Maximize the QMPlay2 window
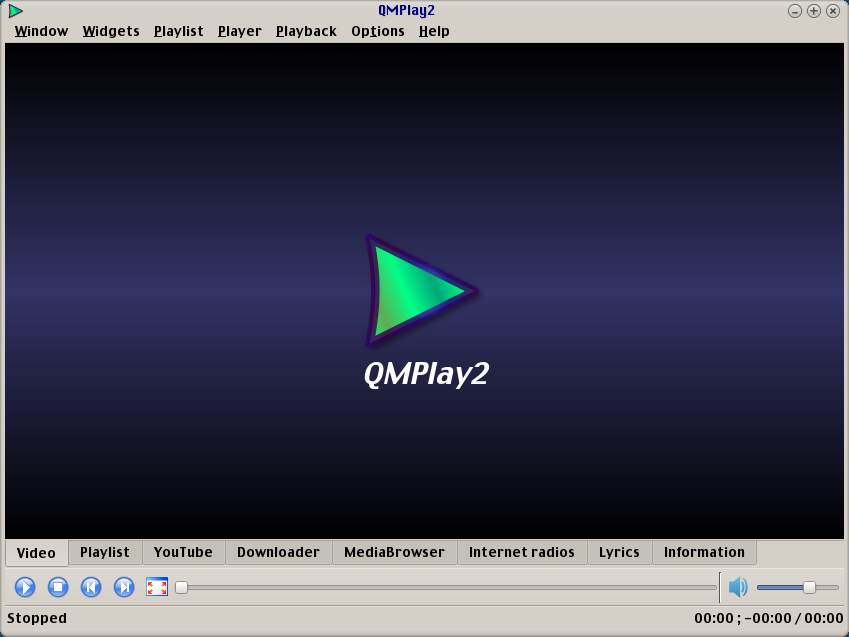This screenshot has width=849, height=637. [814, 11]
